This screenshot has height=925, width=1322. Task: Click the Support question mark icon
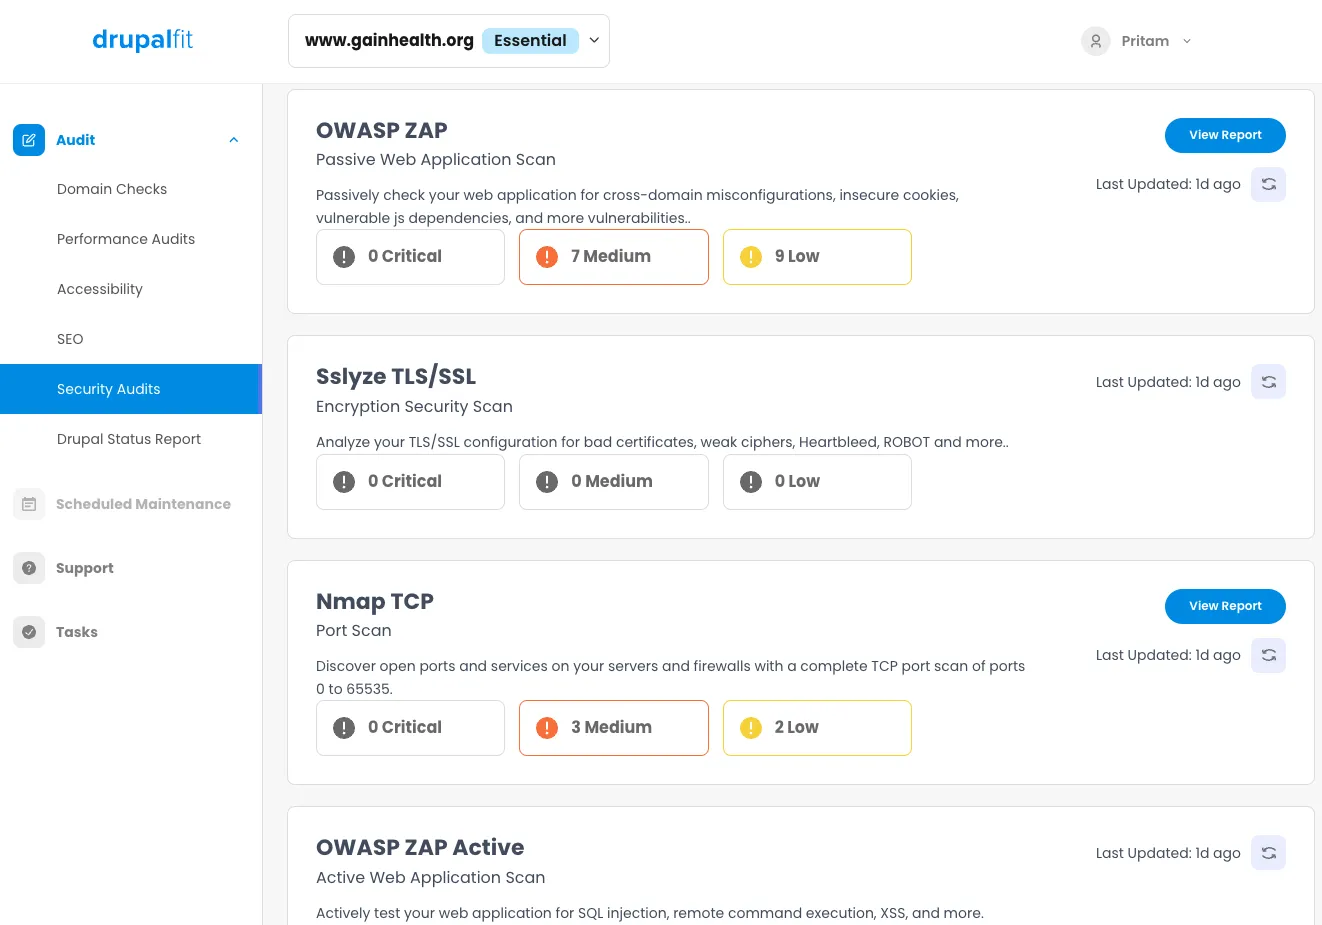click(x=29, y=568)
